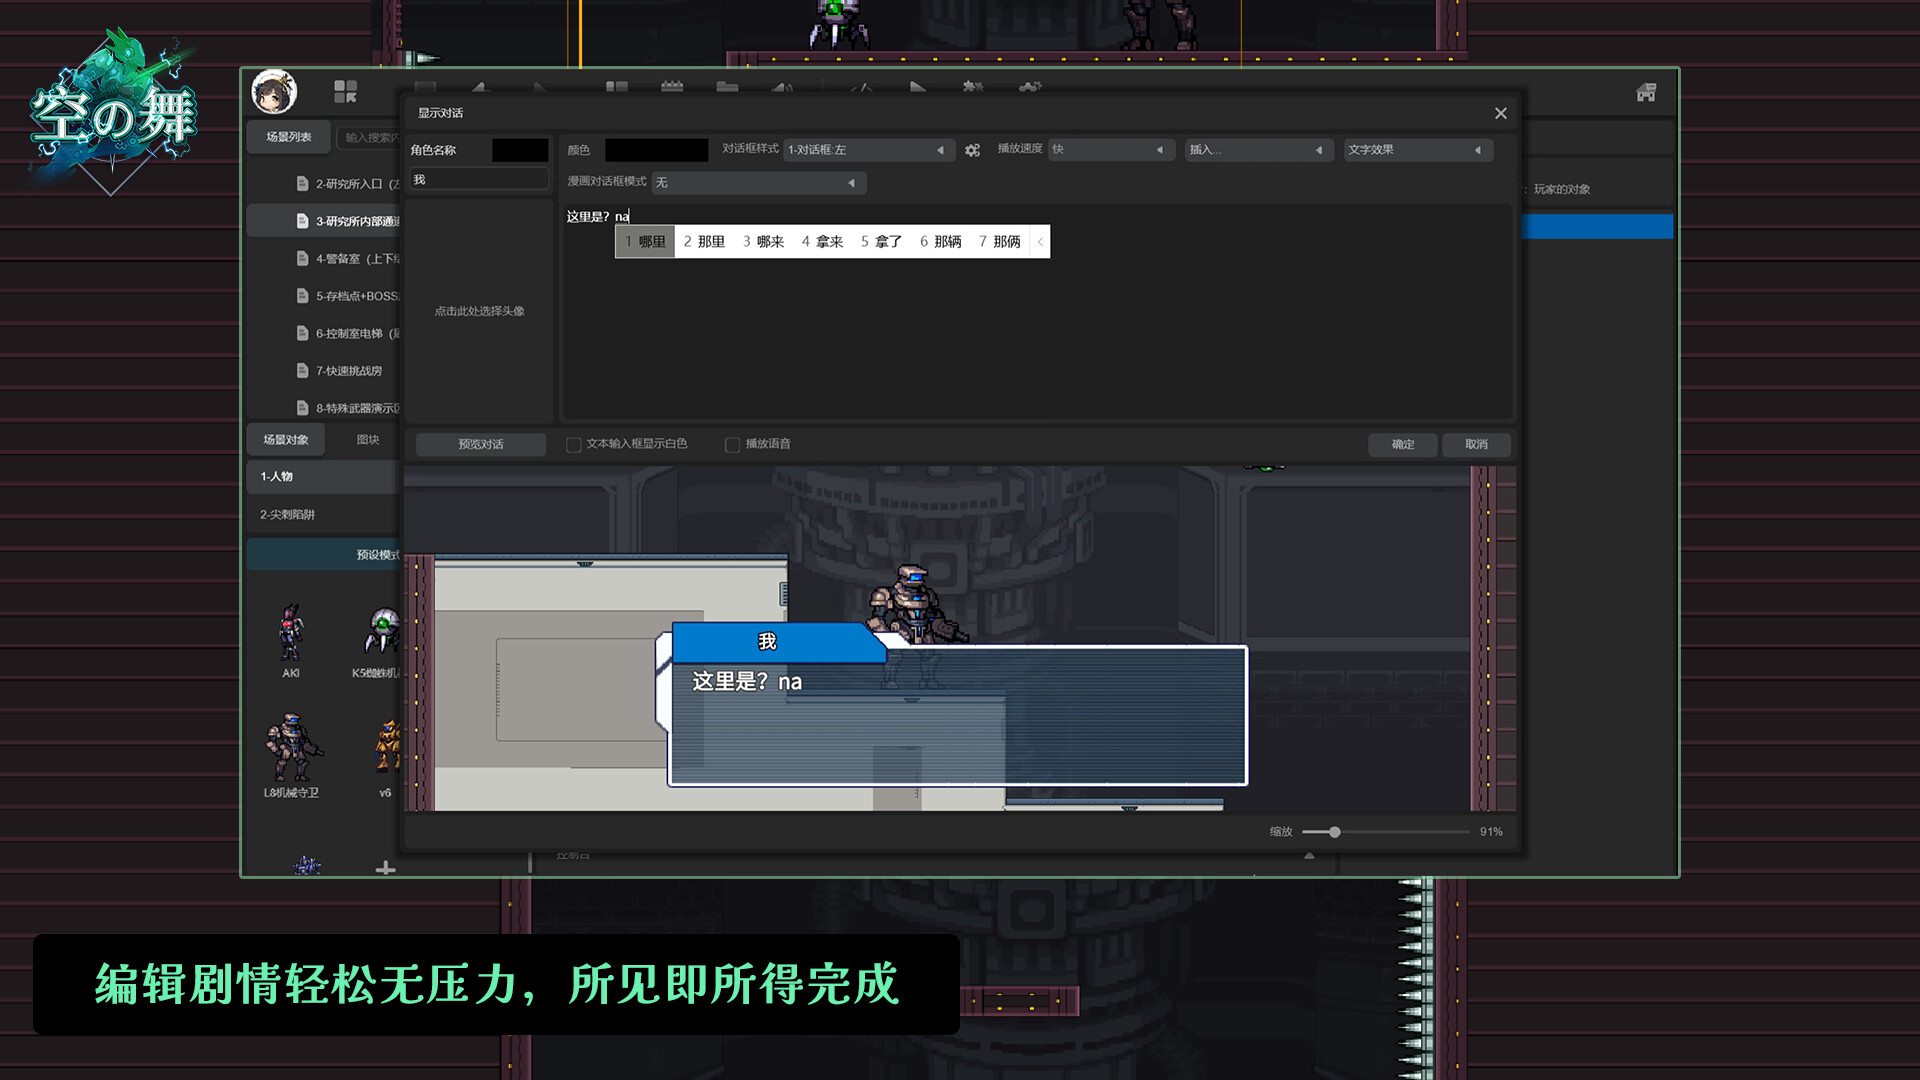Image resolution: width=1920 pixels, height=1080 pixels.
Task: Click the plus icon to add object
Action: pos(385,868)
